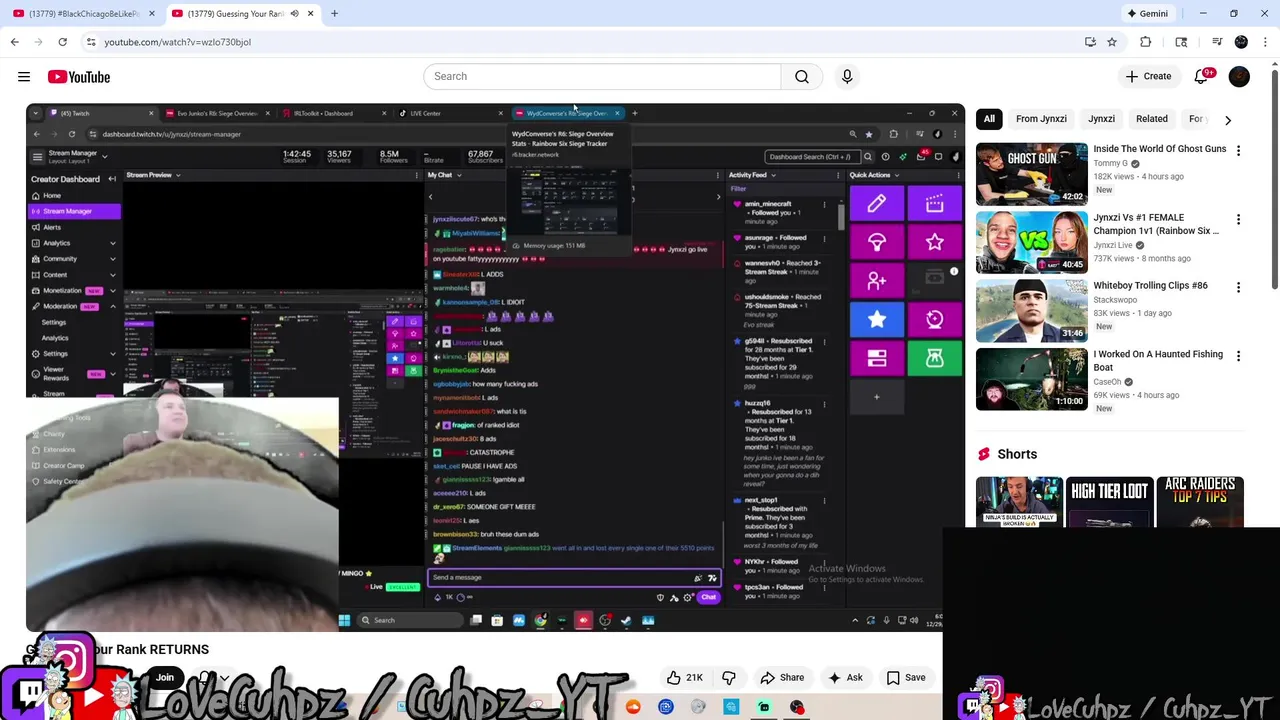1280x720 pixels.
Task: Open the HIGH TIER LOOT short
Action: coord(1109,501)
